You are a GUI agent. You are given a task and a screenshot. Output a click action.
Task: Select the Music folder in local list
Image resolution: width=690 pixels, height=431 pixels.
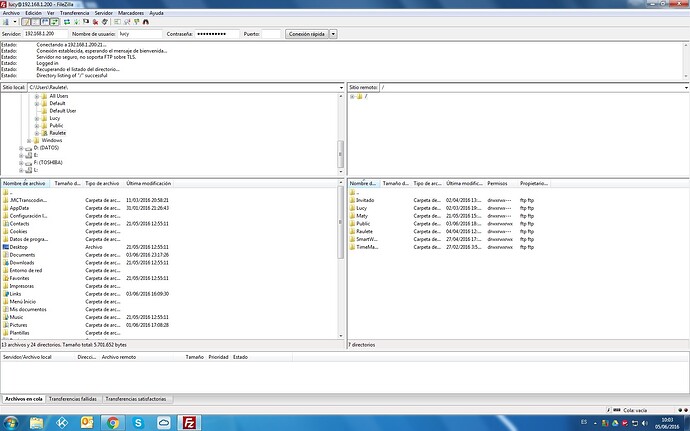click(16, 317)
